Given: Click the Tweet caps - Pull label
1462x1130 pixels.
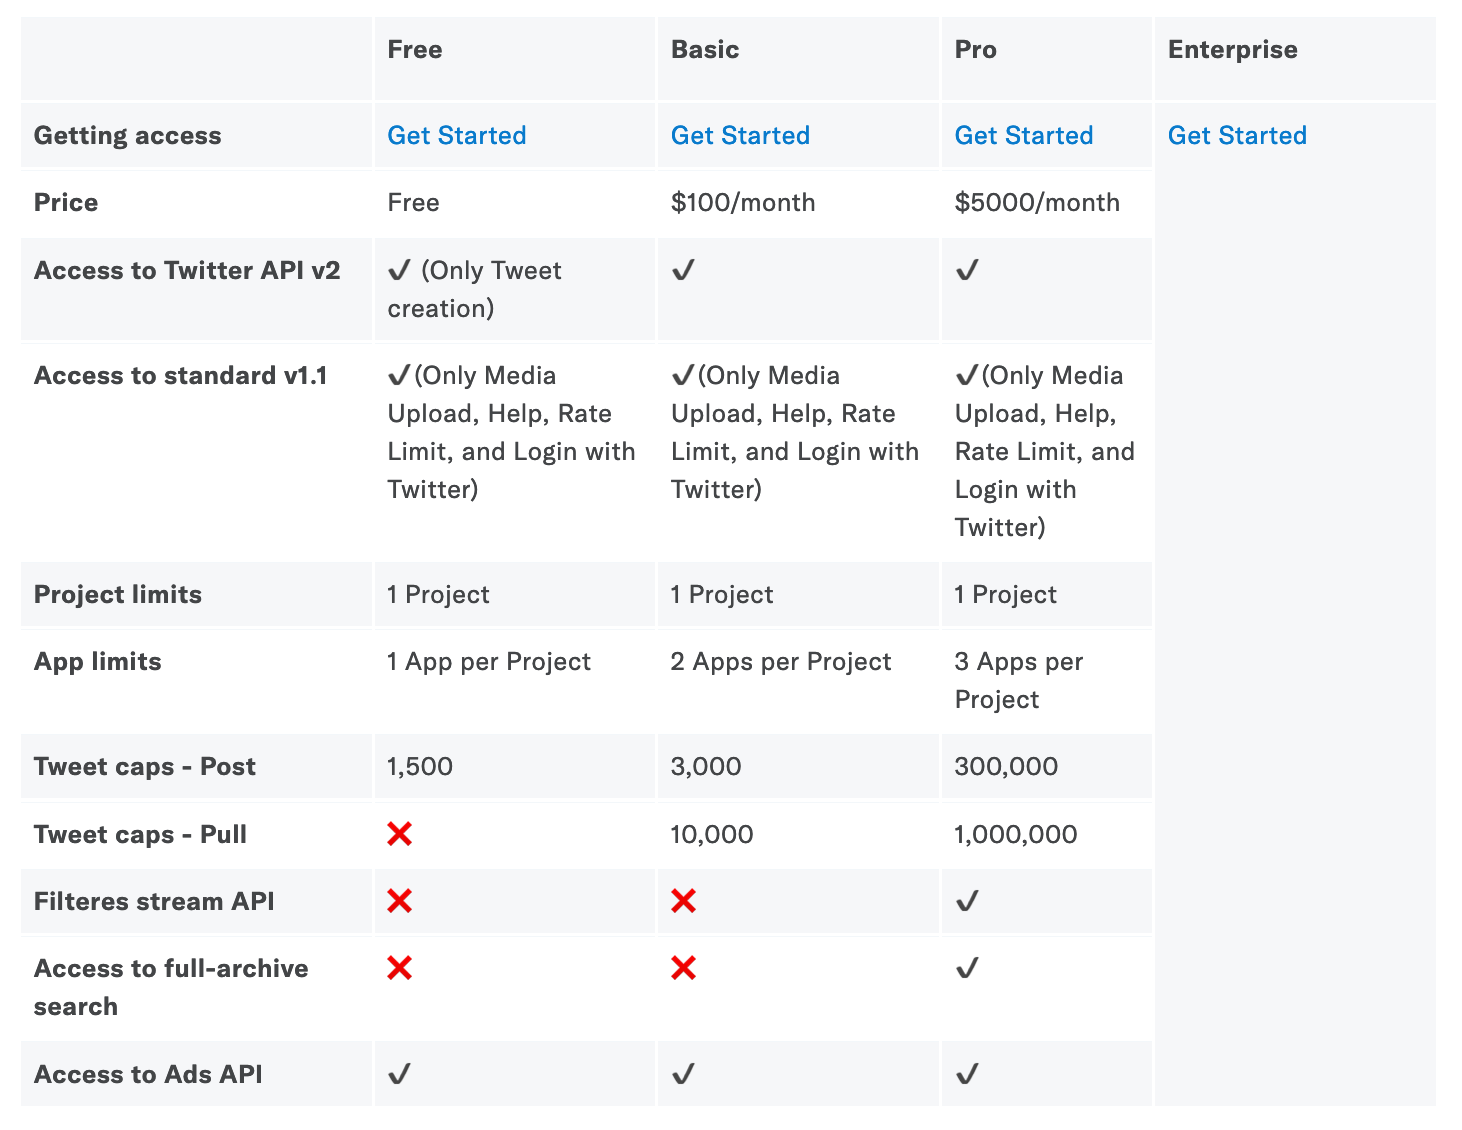Looking at the screenshot, I should coord(140,834).
